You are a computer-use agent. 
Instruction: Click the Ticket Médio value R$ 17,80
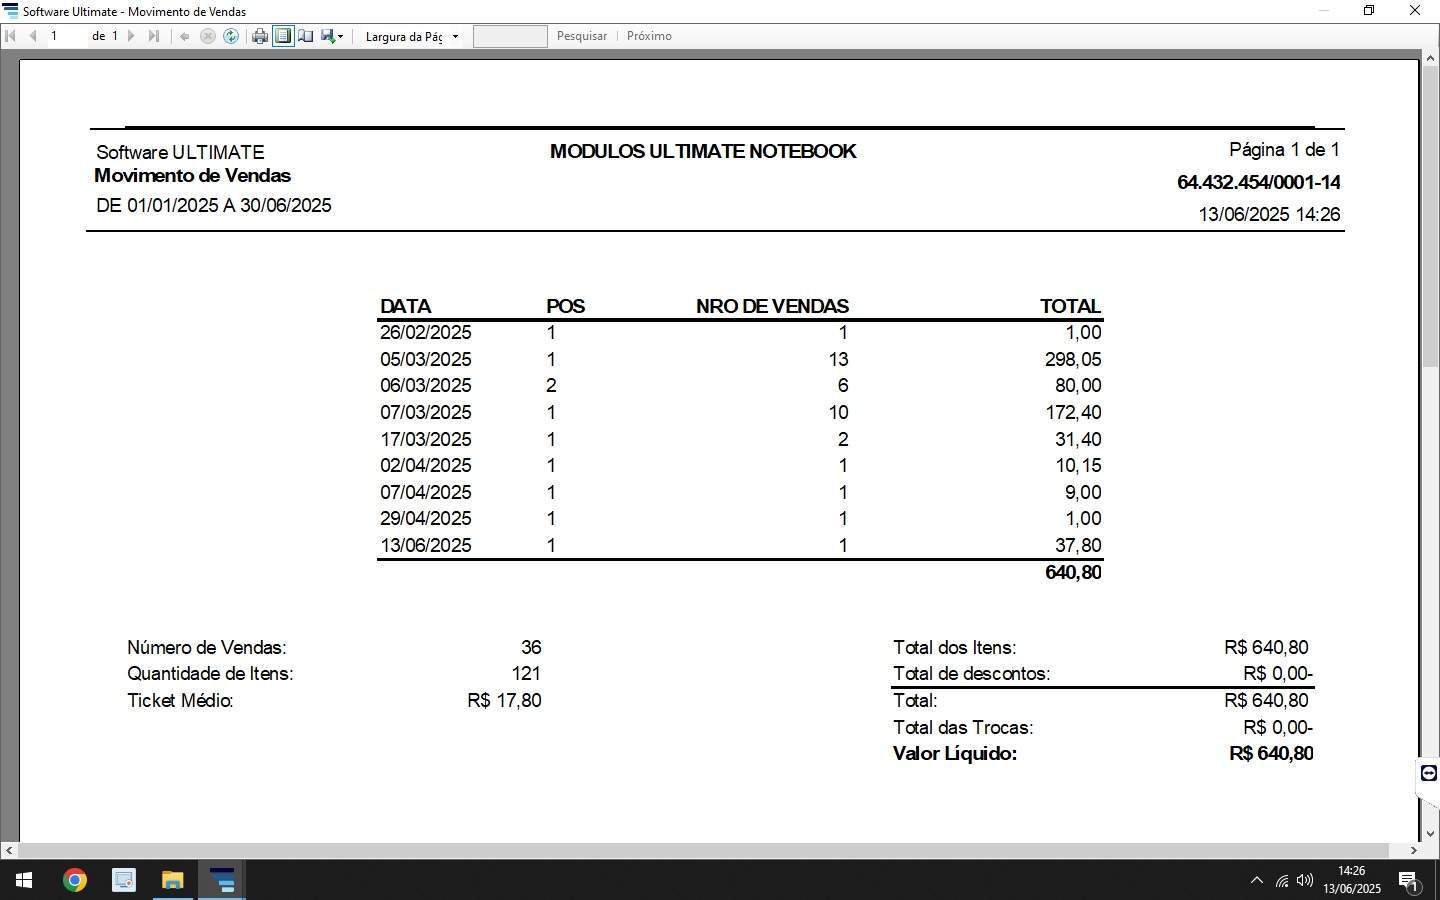point(504,701)
